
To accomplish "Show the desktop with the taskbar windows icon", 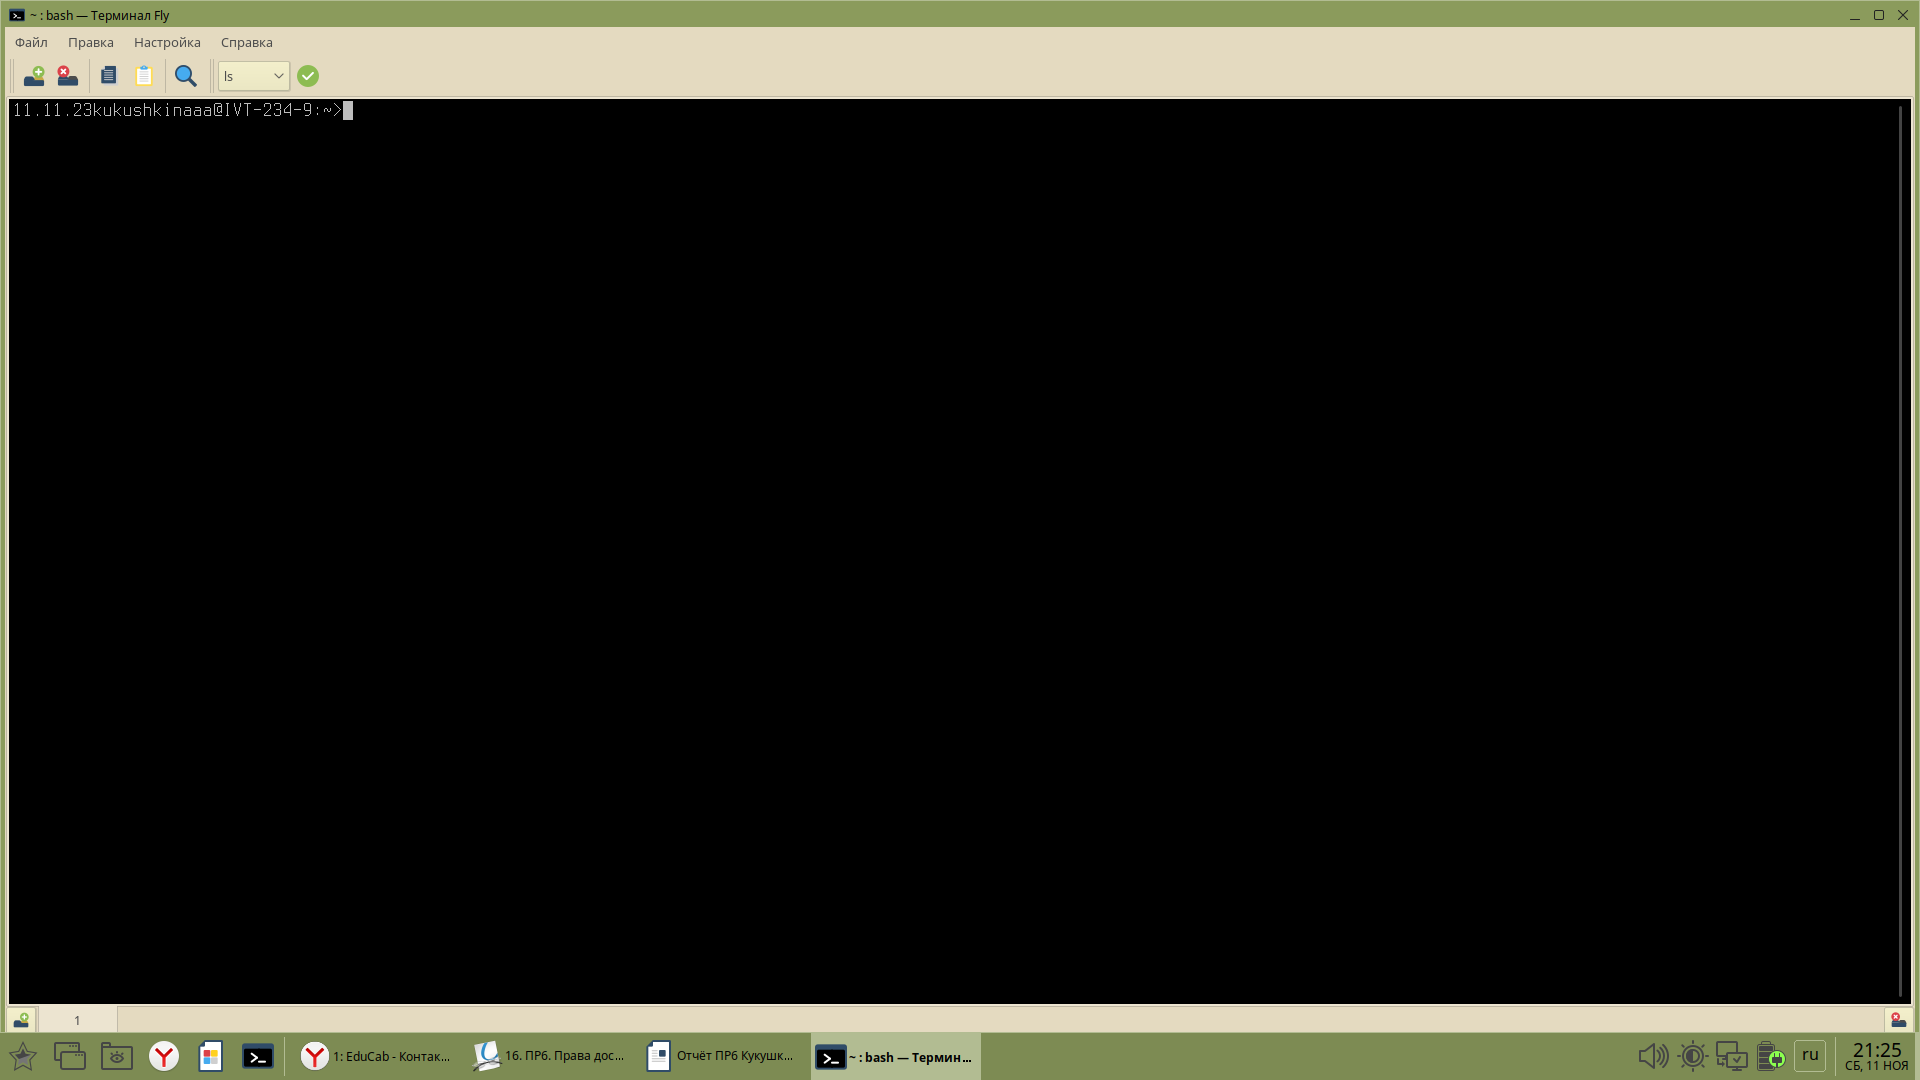I will click(x=69, y=1056).
